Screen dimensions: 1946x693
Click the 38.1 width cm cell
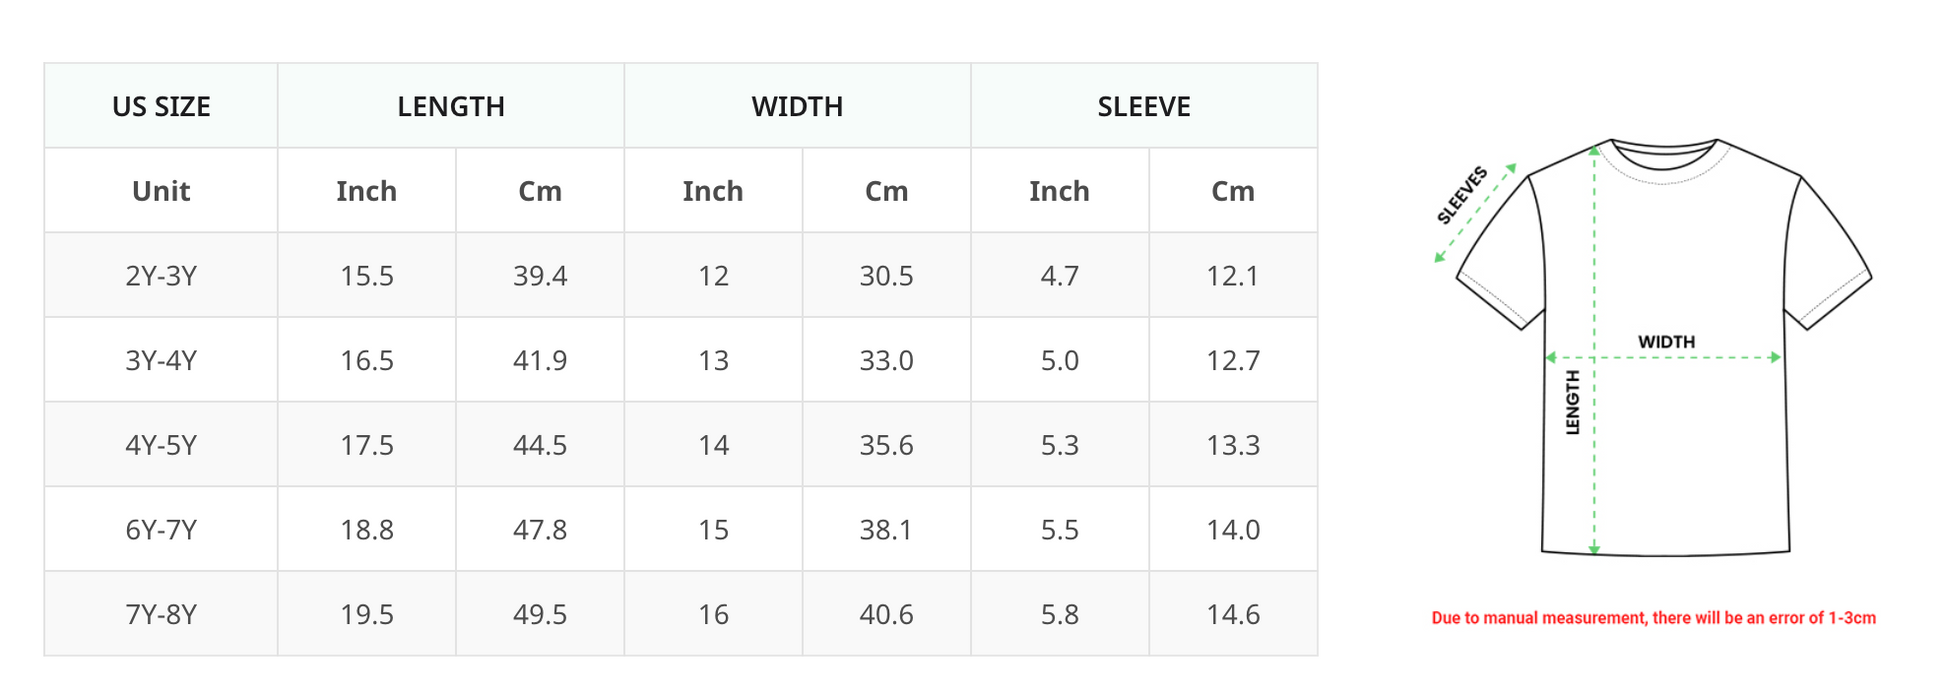pyautogui.click(x=886, y=529)
